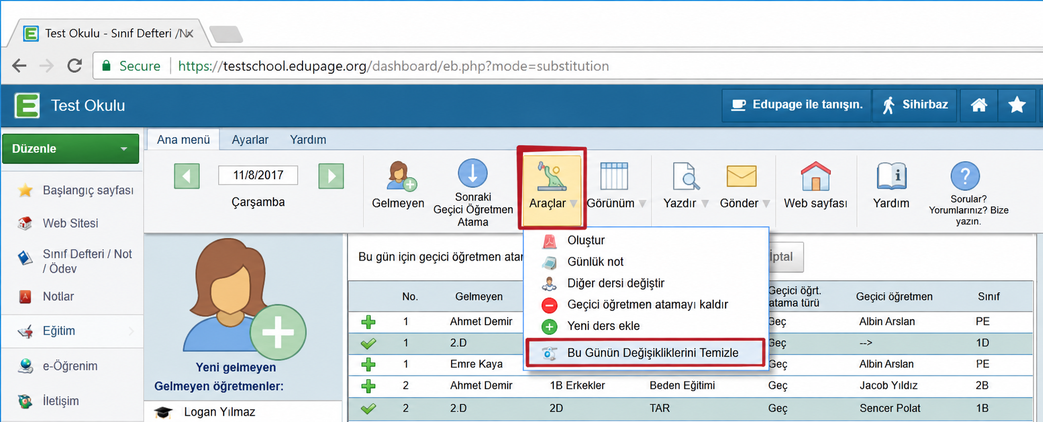Expand the Yazdır print dropdown
Viewport: 1043px width, 422px height.
click(x=705, y=204)
